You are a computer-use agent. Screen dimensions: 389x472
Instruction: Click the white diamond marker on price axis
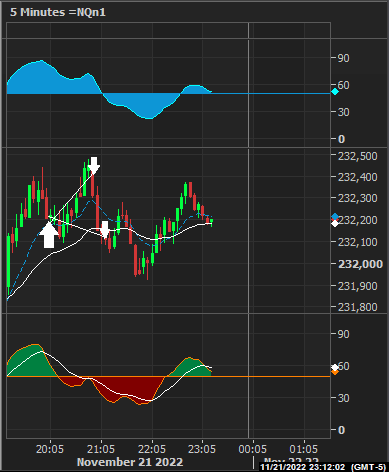[335, 223]
